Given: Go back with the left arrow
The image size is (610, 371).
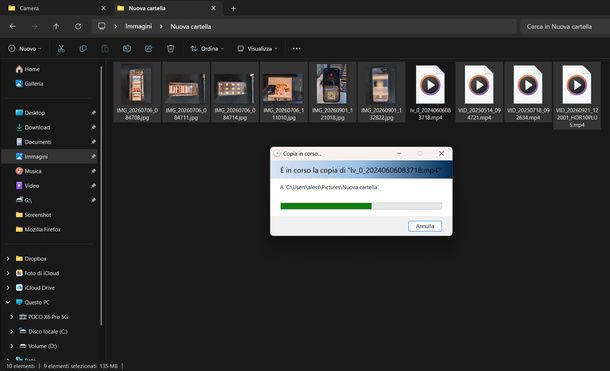Looking at the screenshot, I should pos(12,26).
